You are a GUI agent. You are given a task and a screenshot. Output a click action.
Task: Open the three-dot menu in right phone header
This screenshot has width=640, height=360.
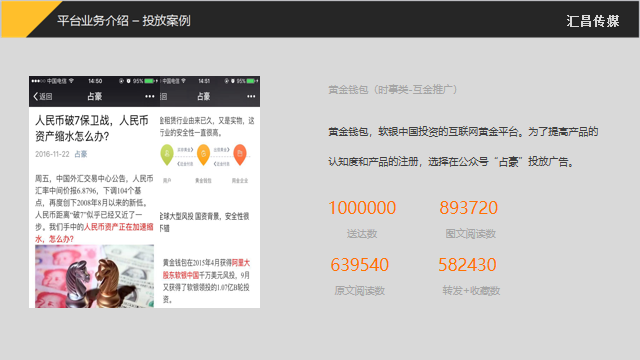pos(251,96)
